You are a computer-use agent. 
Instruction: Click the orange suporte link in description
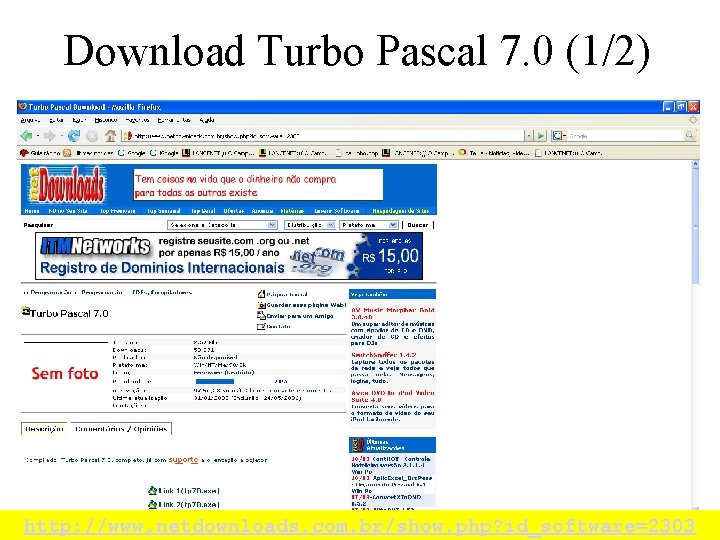pyautogui.click(x=183, y=460)
